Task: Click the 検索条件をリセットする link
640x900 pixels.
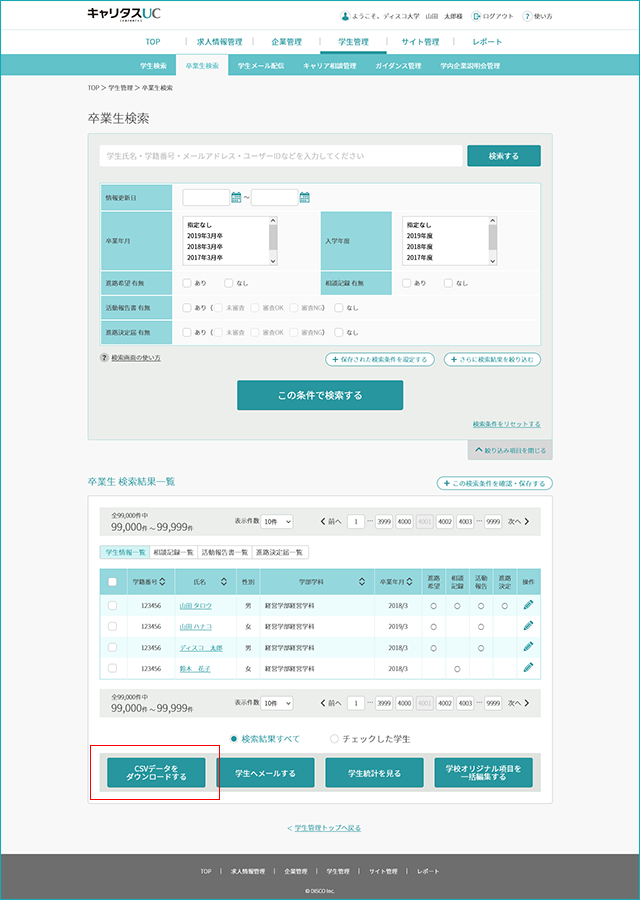Action: pos(506,424)
